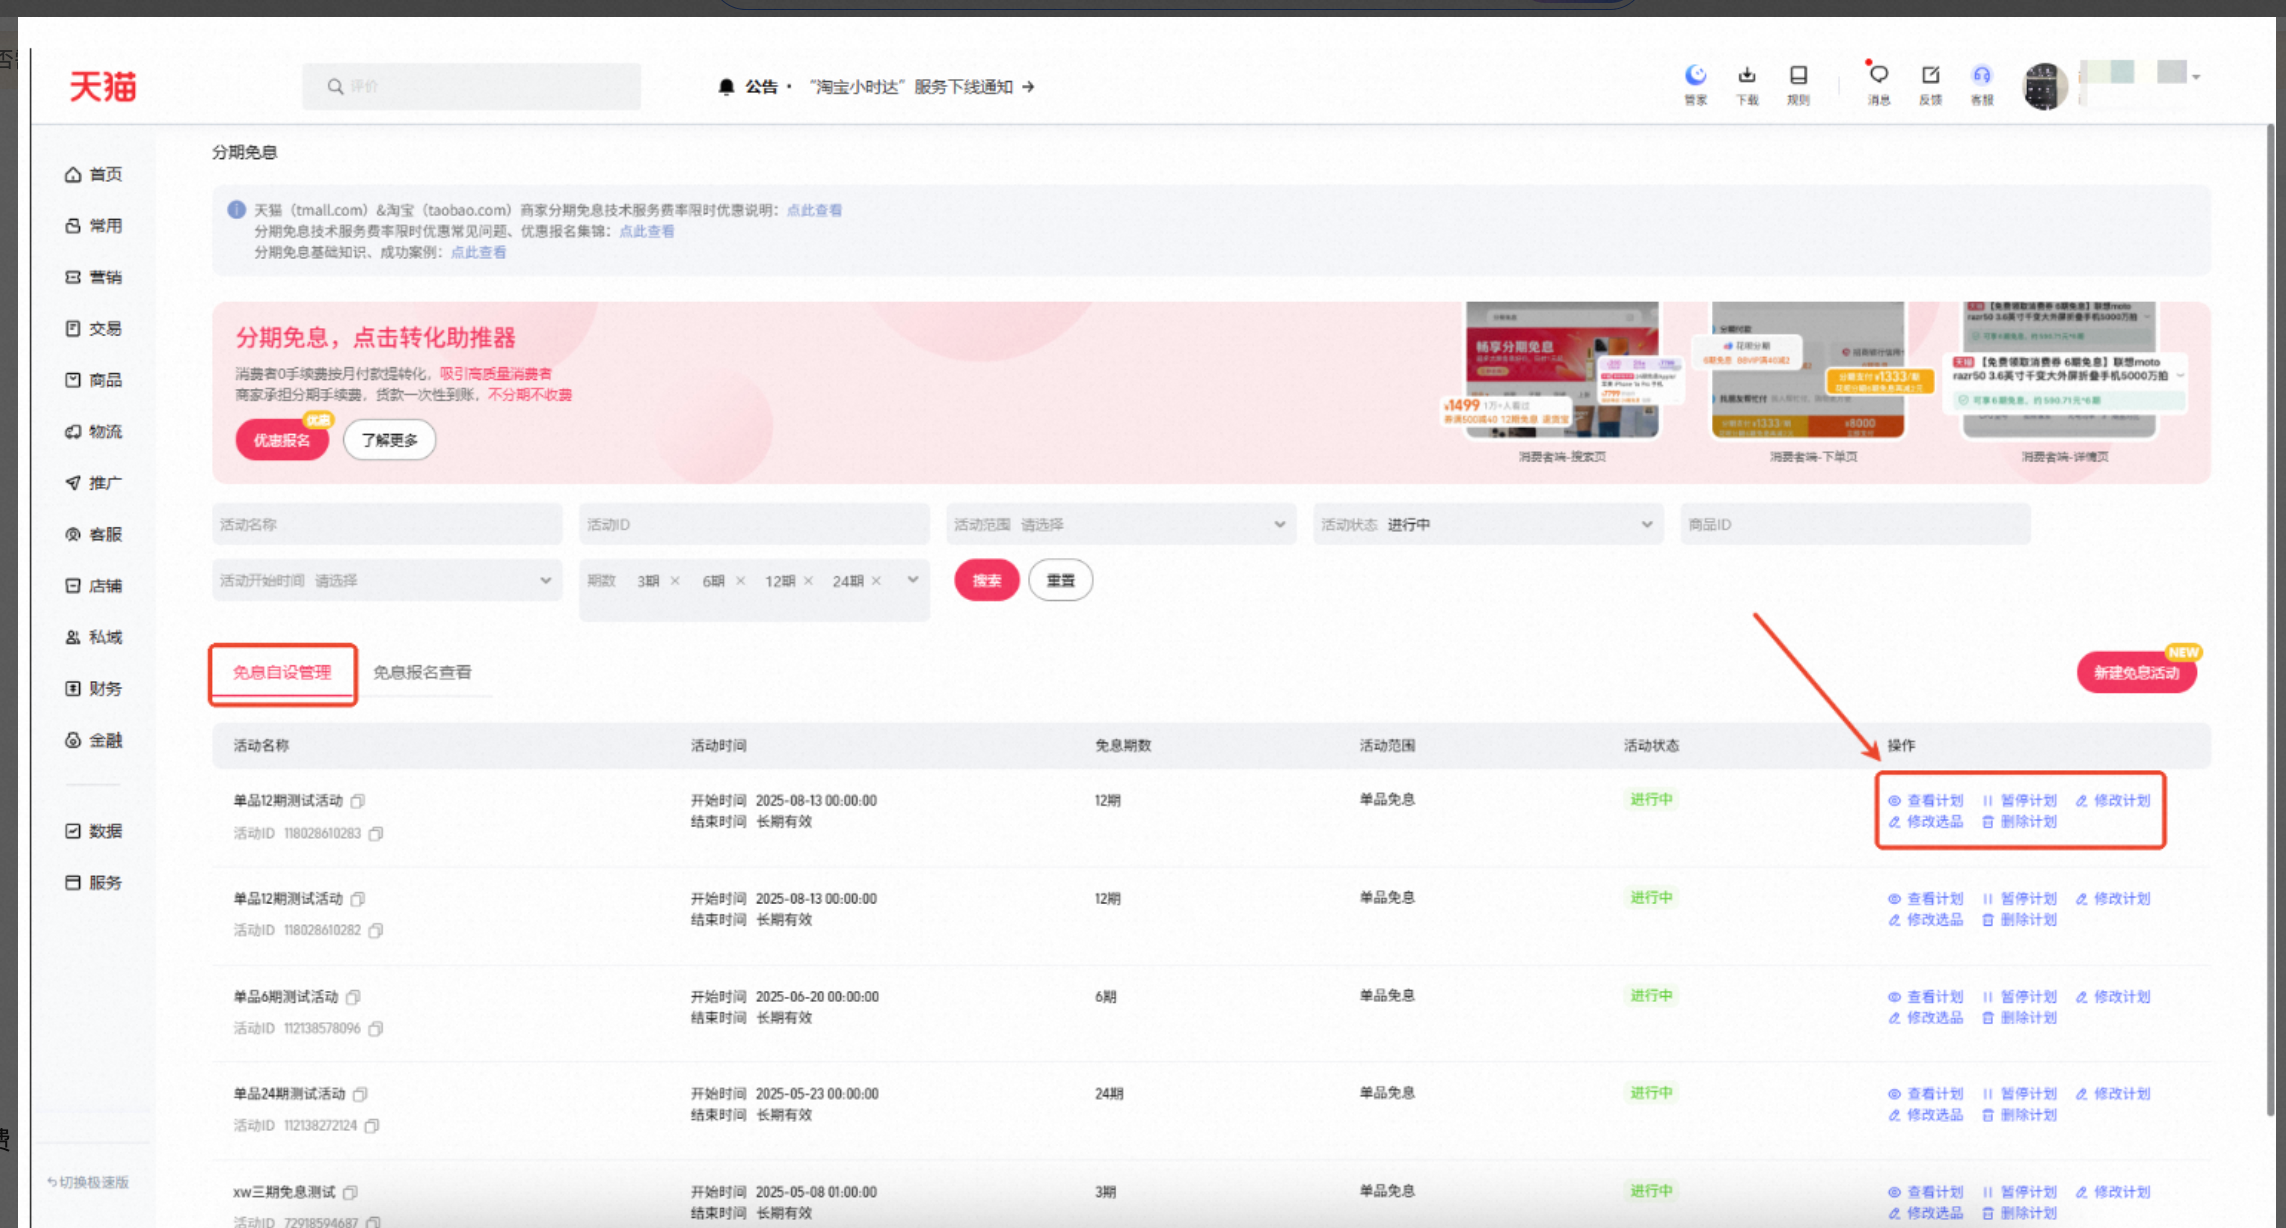Open the 规则 rules icon

1798,76
